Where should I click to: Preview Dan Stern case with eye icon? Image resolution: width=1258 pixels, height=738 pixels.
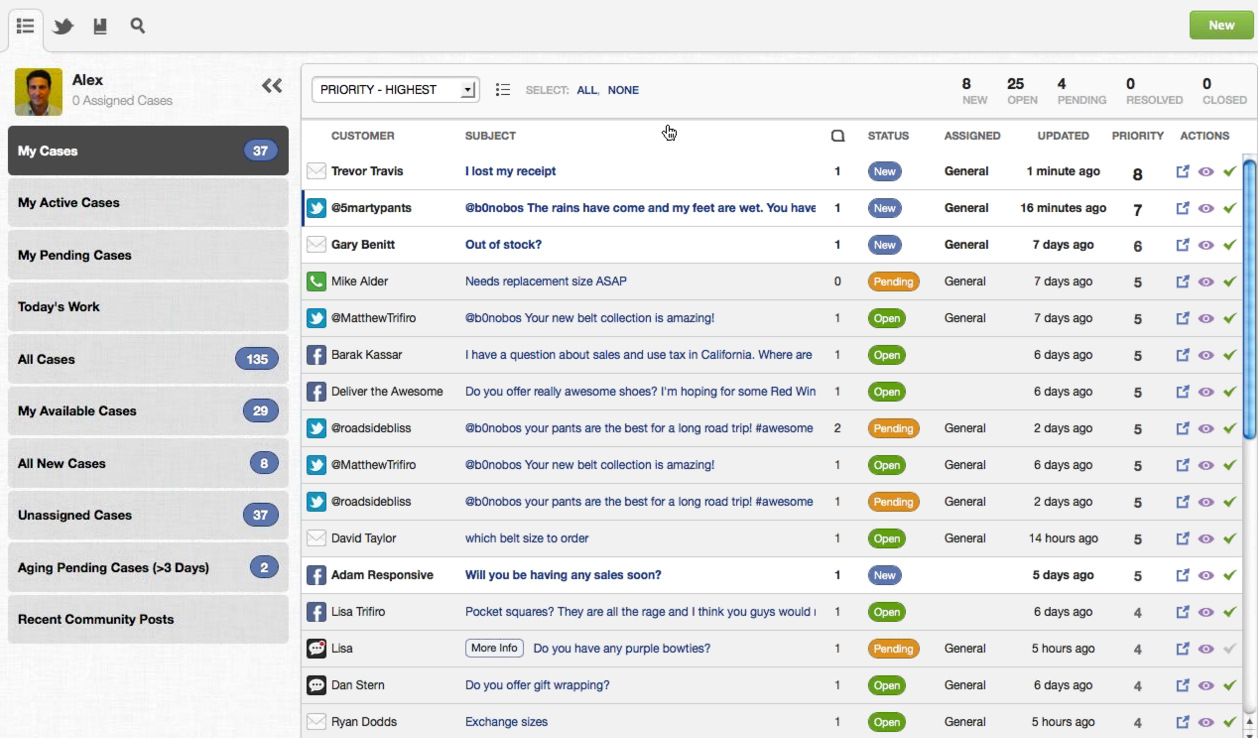click(x=1206, y=686)
